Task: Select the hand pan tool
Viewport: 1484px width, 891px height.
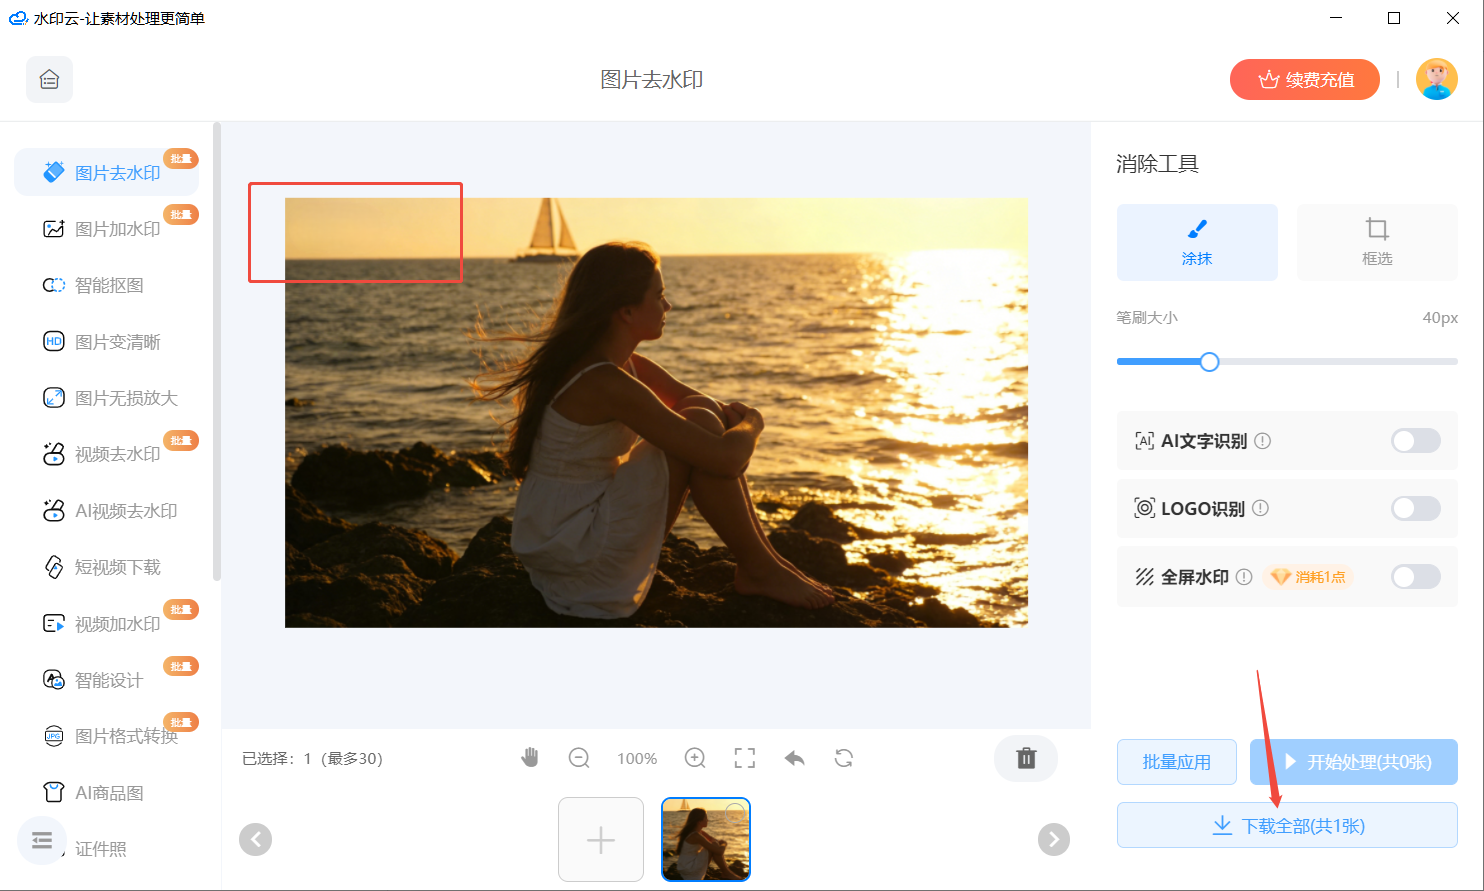Action: tap(530, 758)
